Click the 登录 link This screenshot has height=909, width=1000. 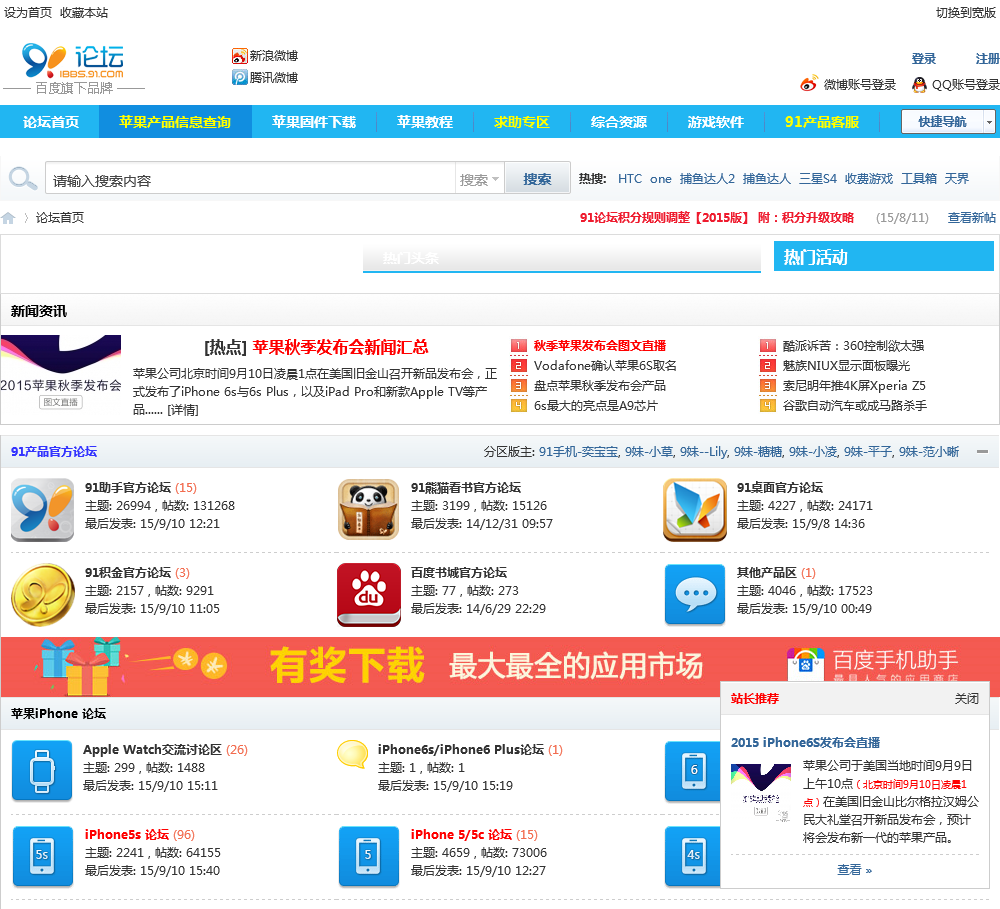pyautogui.click(x=923, y=59)
